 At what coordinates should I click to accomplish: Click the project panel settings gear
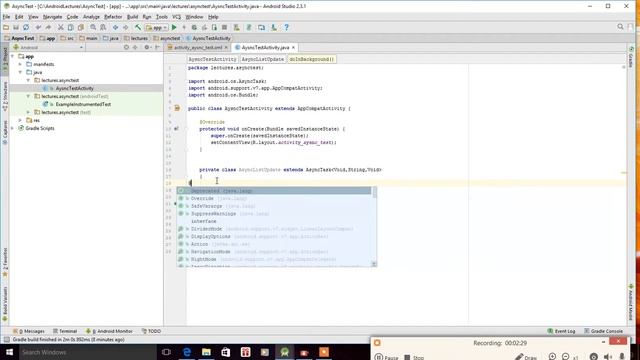147,47
